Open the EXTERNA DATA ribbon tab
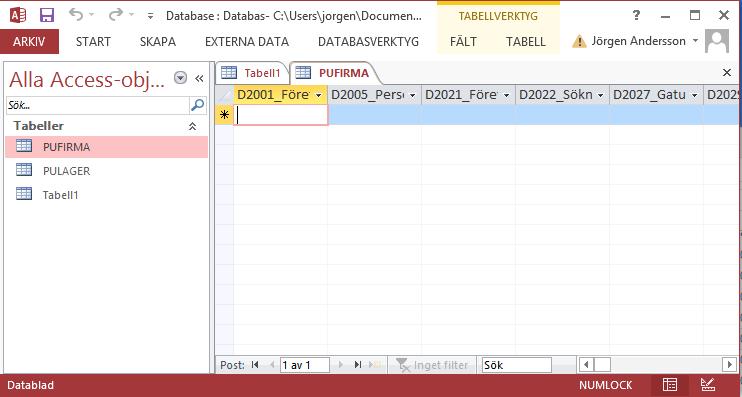This screenshot has width=742, height=397. (247, 42)
